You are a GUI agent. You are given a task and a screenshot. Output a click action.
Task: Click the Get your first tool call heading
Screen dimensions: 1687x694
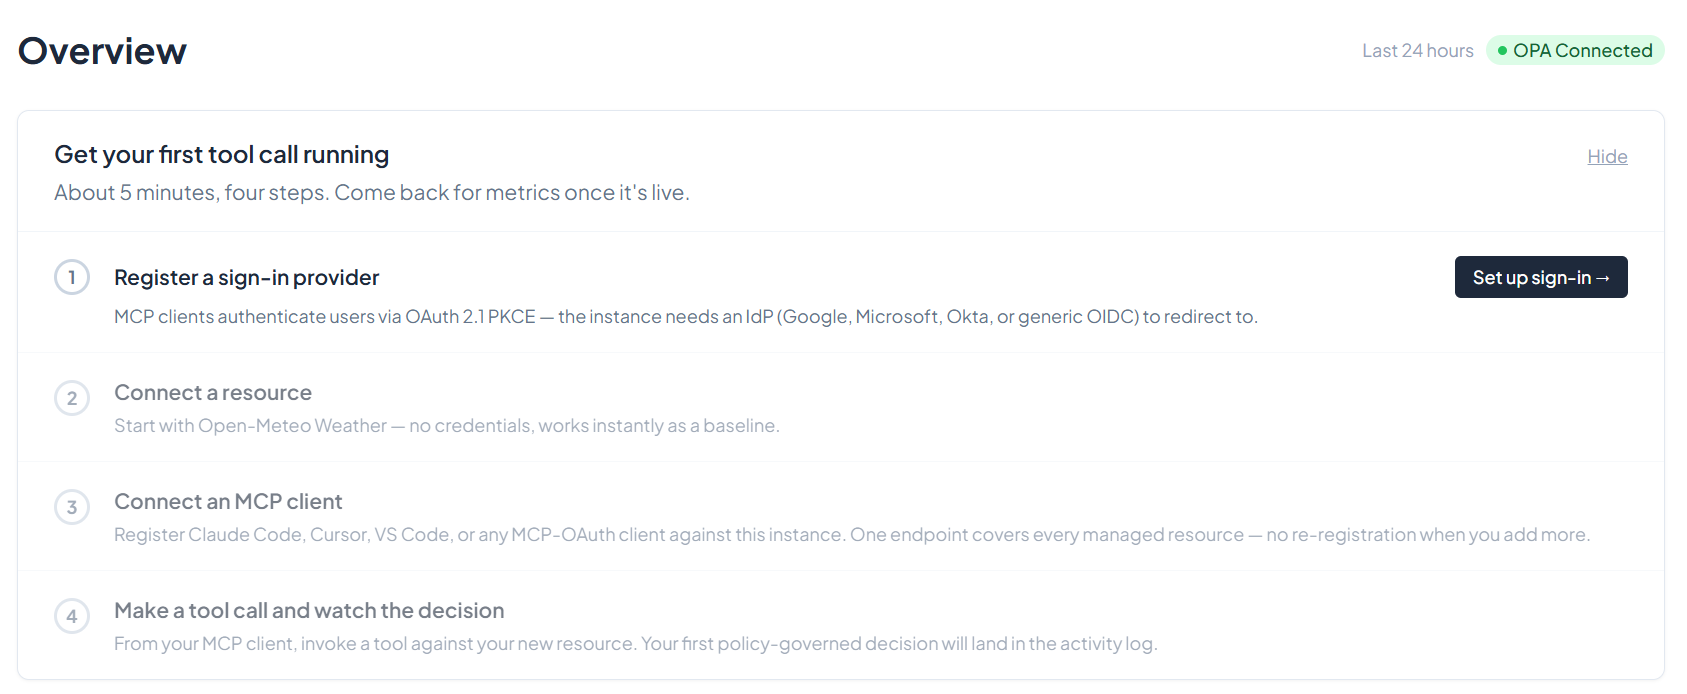click(x=221, y=154)
